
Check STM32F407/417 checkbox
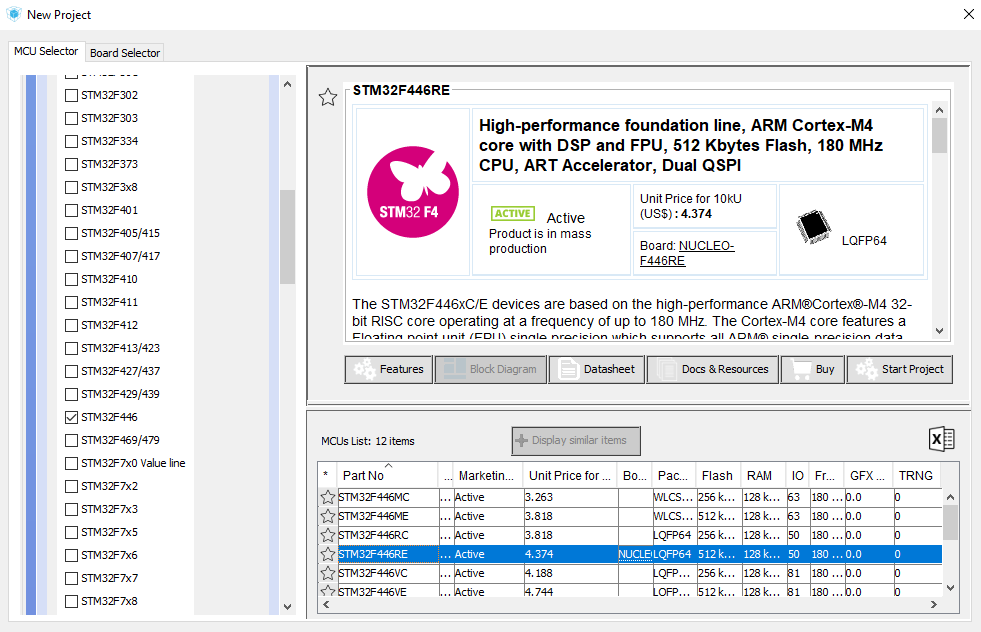71,256
